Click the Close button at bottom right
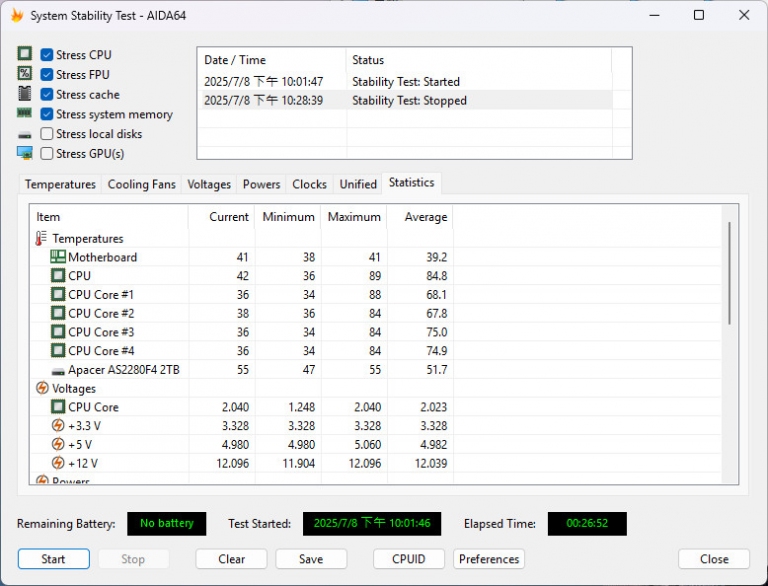Viewport: 768px width, 586px height. pos(714,559)
